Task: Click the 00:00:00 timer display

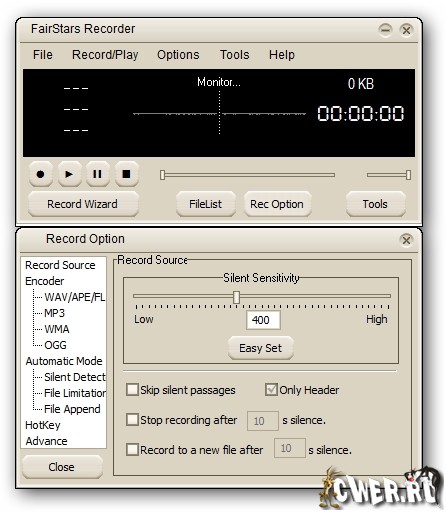Action: tap(361, 113)
